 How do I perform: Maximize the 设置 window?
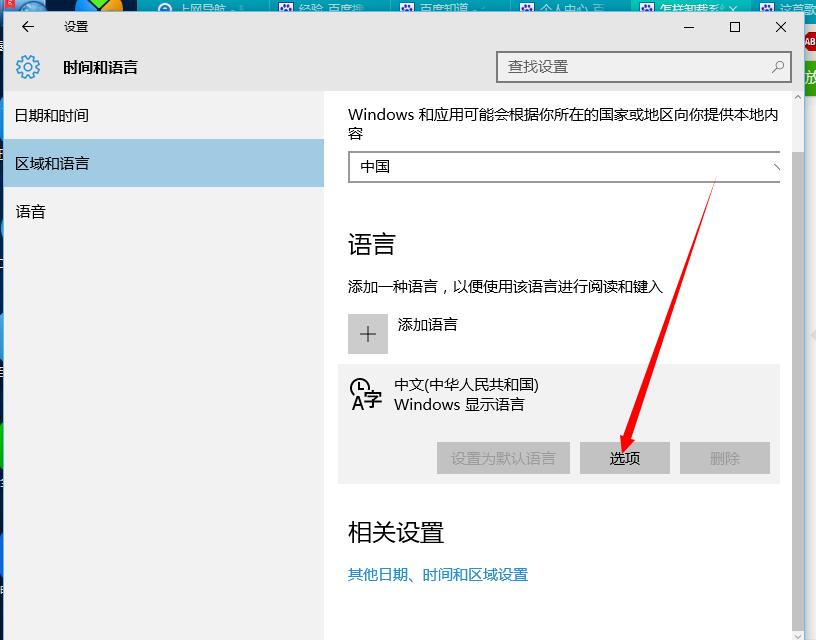tap(735, 27)
